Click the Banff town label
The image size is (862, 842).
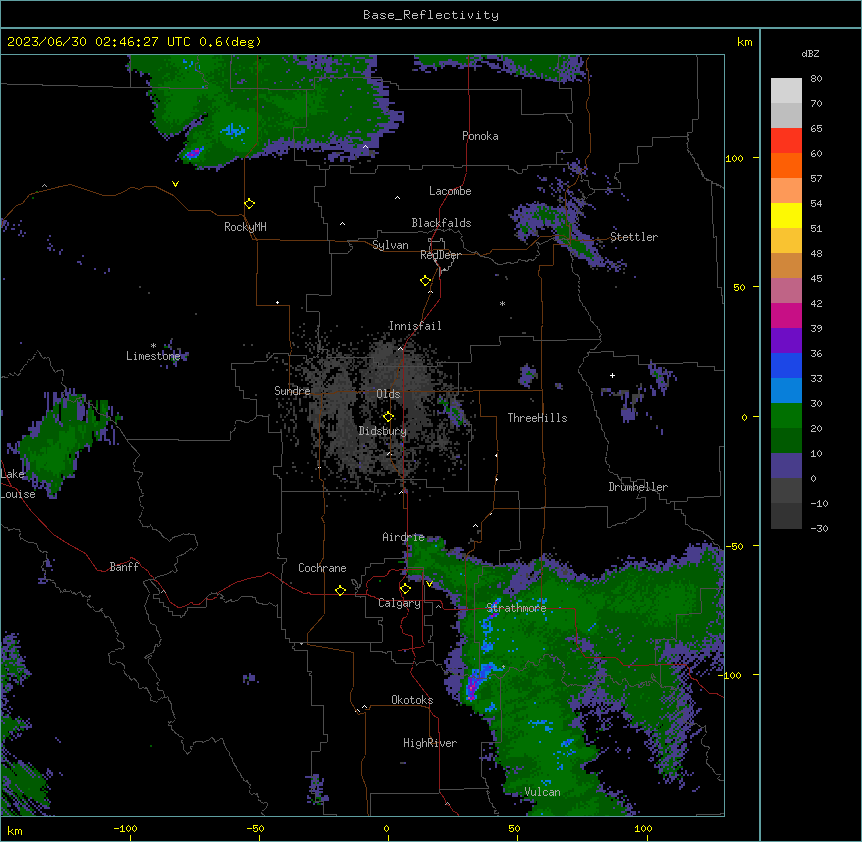click(124, 567)
